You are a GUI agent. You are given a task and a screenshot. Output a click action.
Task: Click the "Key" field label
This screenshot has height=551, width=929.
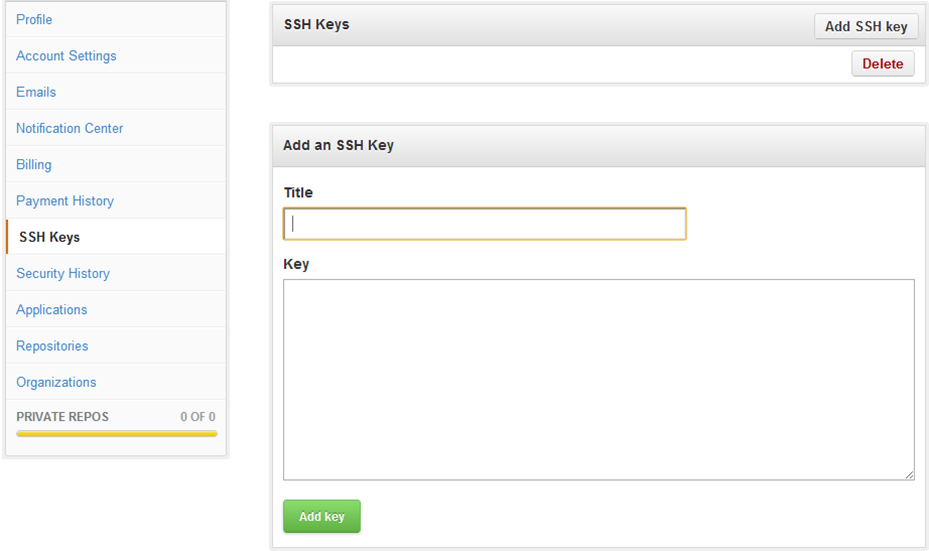click(296, 264)
